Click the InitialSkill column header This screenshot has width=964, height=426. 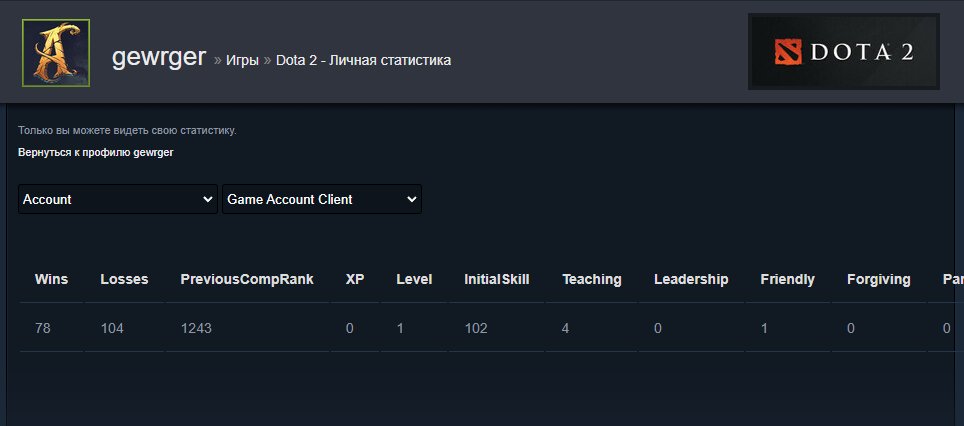coord(497,280)
